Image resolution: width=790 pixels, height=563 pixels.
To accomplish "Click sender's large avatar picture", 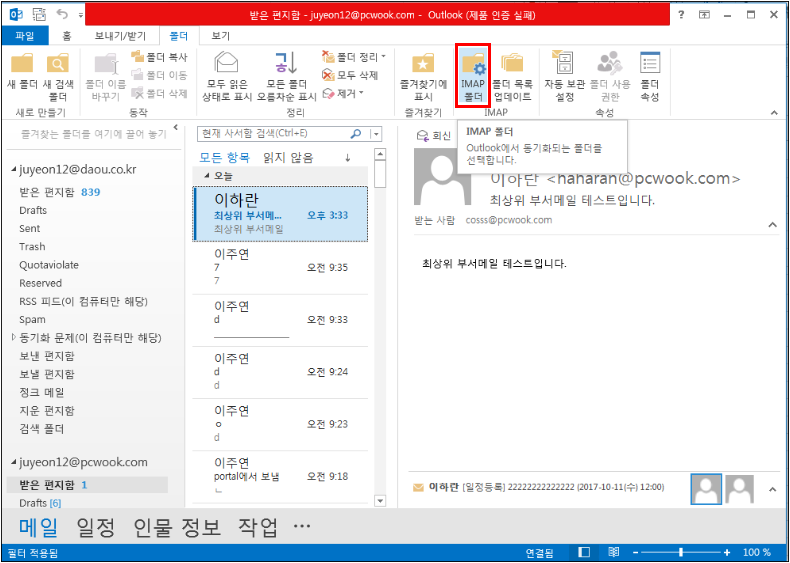I will point(442,177).
